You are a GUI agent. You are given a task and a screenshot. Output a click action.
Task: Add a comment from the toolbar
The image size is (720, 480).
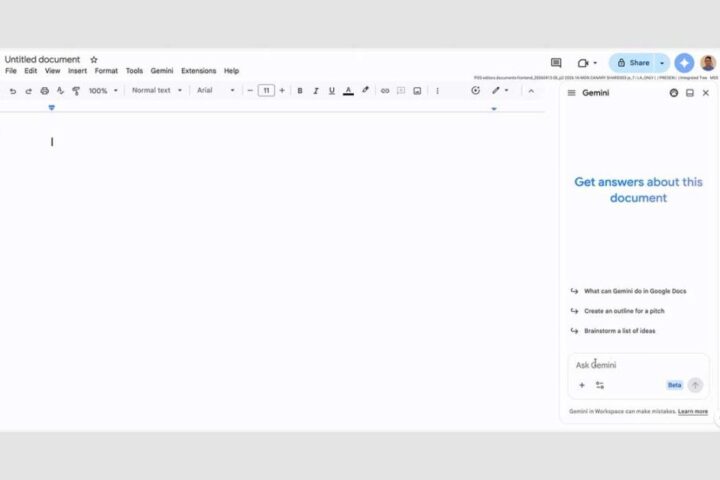[x=401, y=91]
